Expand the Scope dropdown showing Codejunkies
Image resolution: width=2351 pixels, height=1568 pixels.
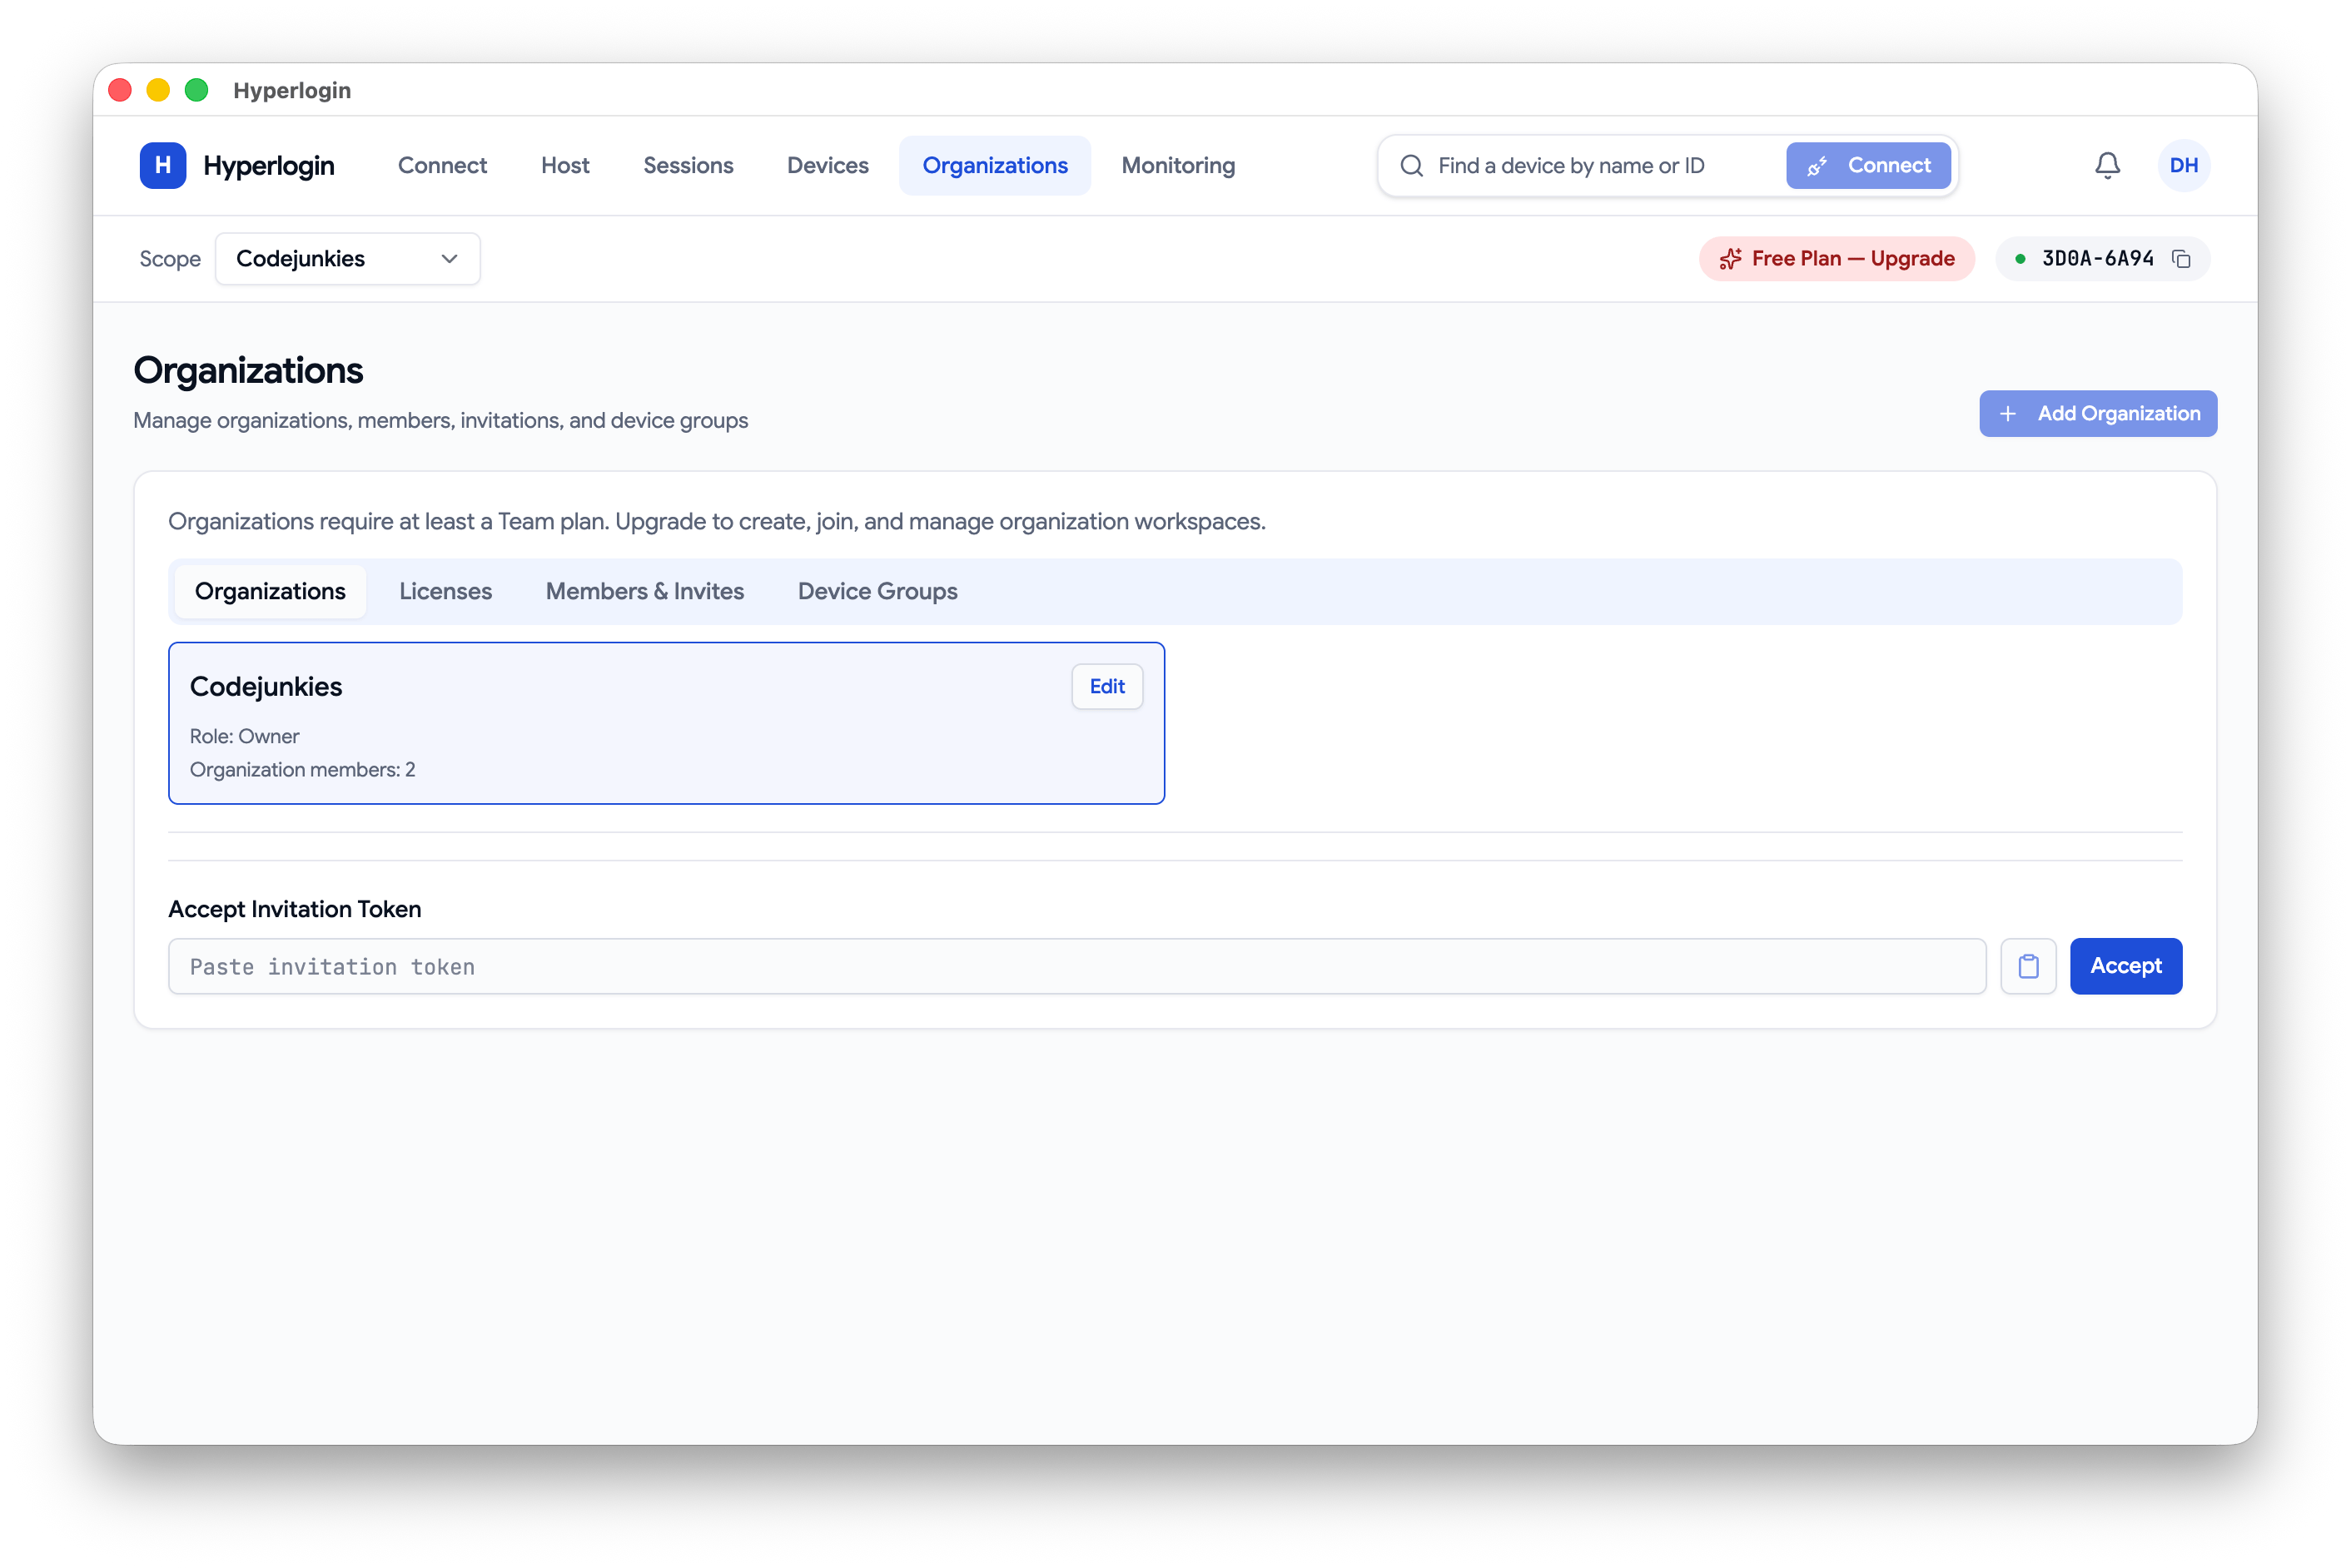point(348,259)
